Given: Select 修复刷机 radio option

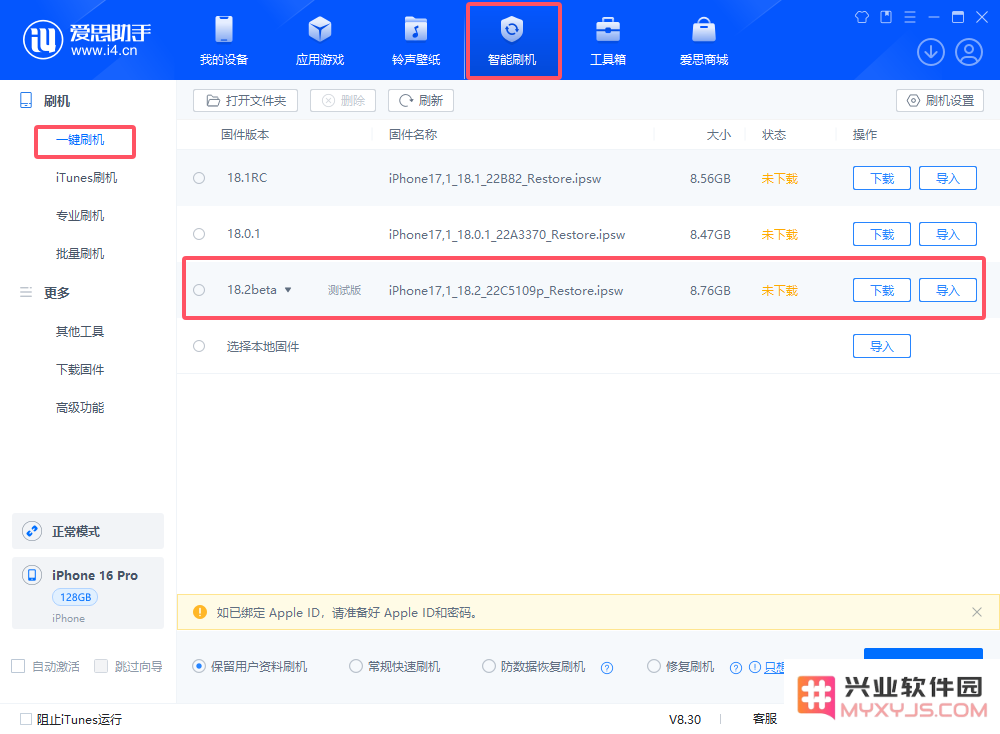Looking at the screenshot, I should point(654,666).
